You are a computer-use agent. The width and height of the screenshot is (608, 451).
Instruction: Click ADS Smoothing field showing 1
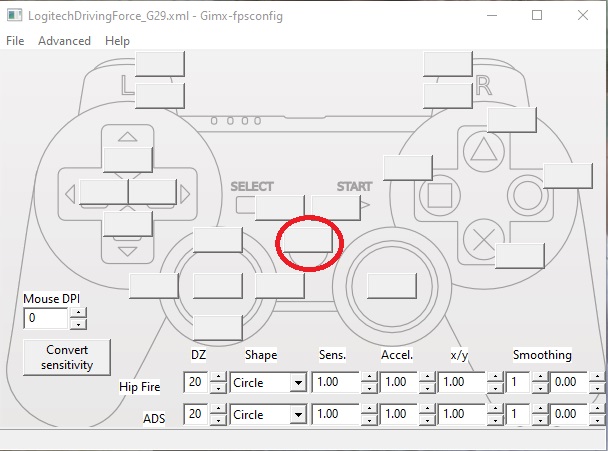(518, 414)
